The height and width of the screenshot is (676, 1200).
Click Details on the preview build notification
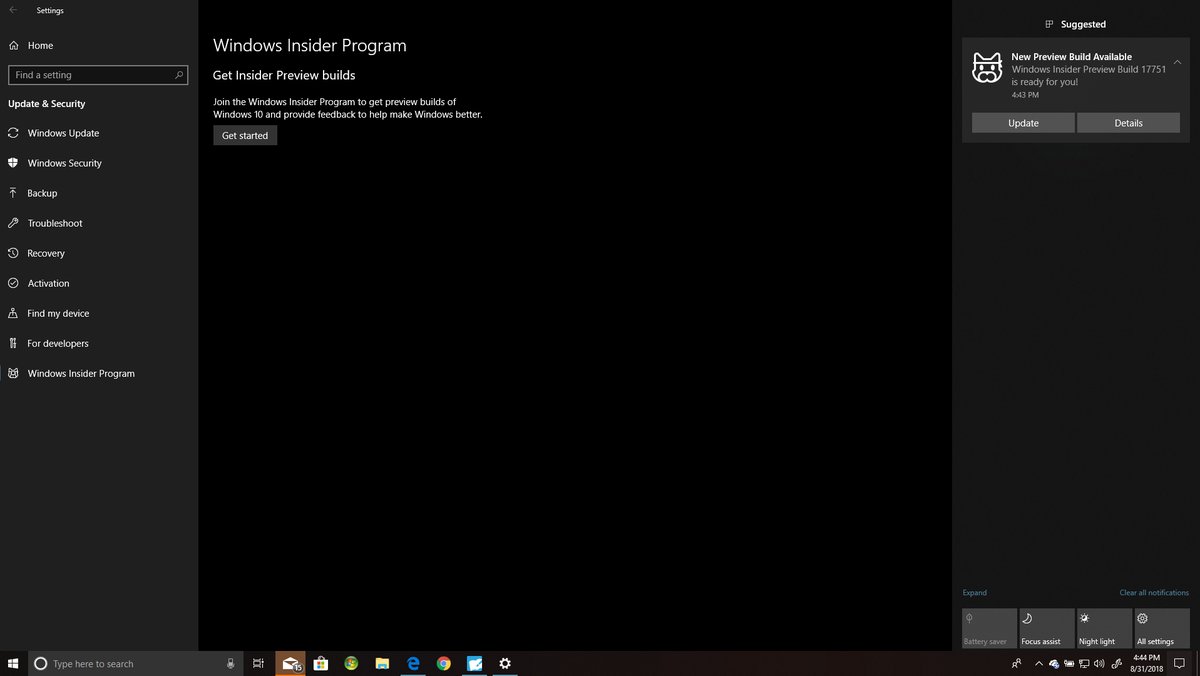pyautogui.click(x=1128, y=123)
